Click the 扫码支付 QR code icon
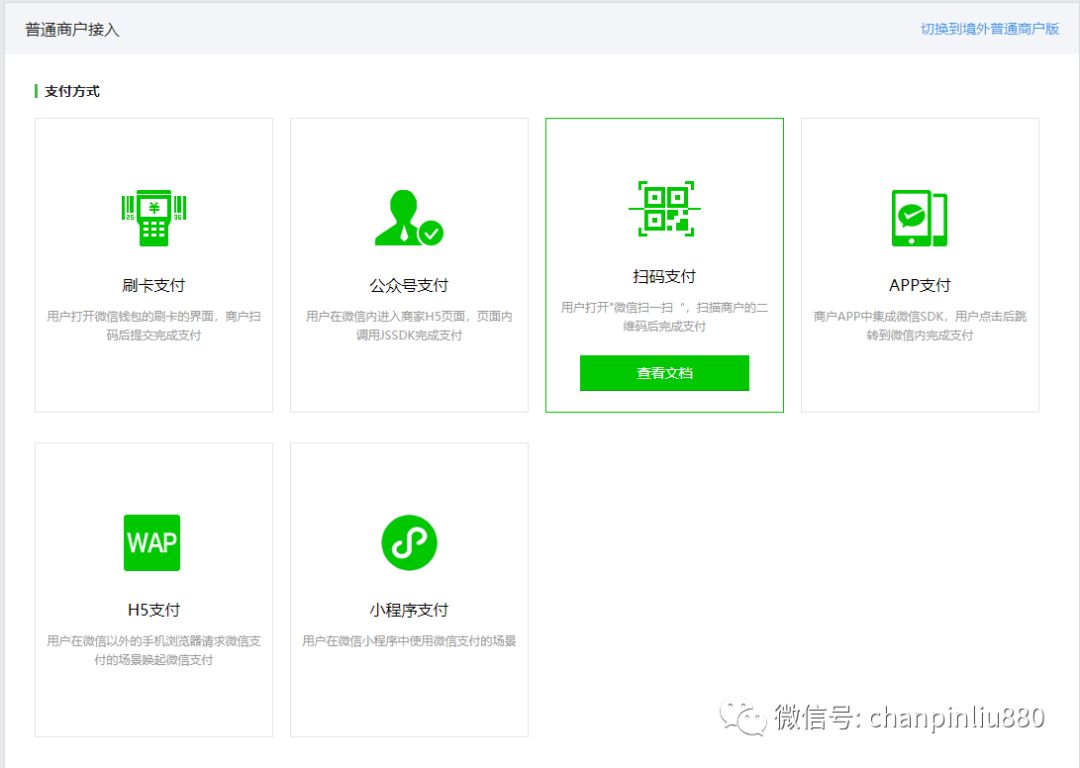 (x=665, y=209)
